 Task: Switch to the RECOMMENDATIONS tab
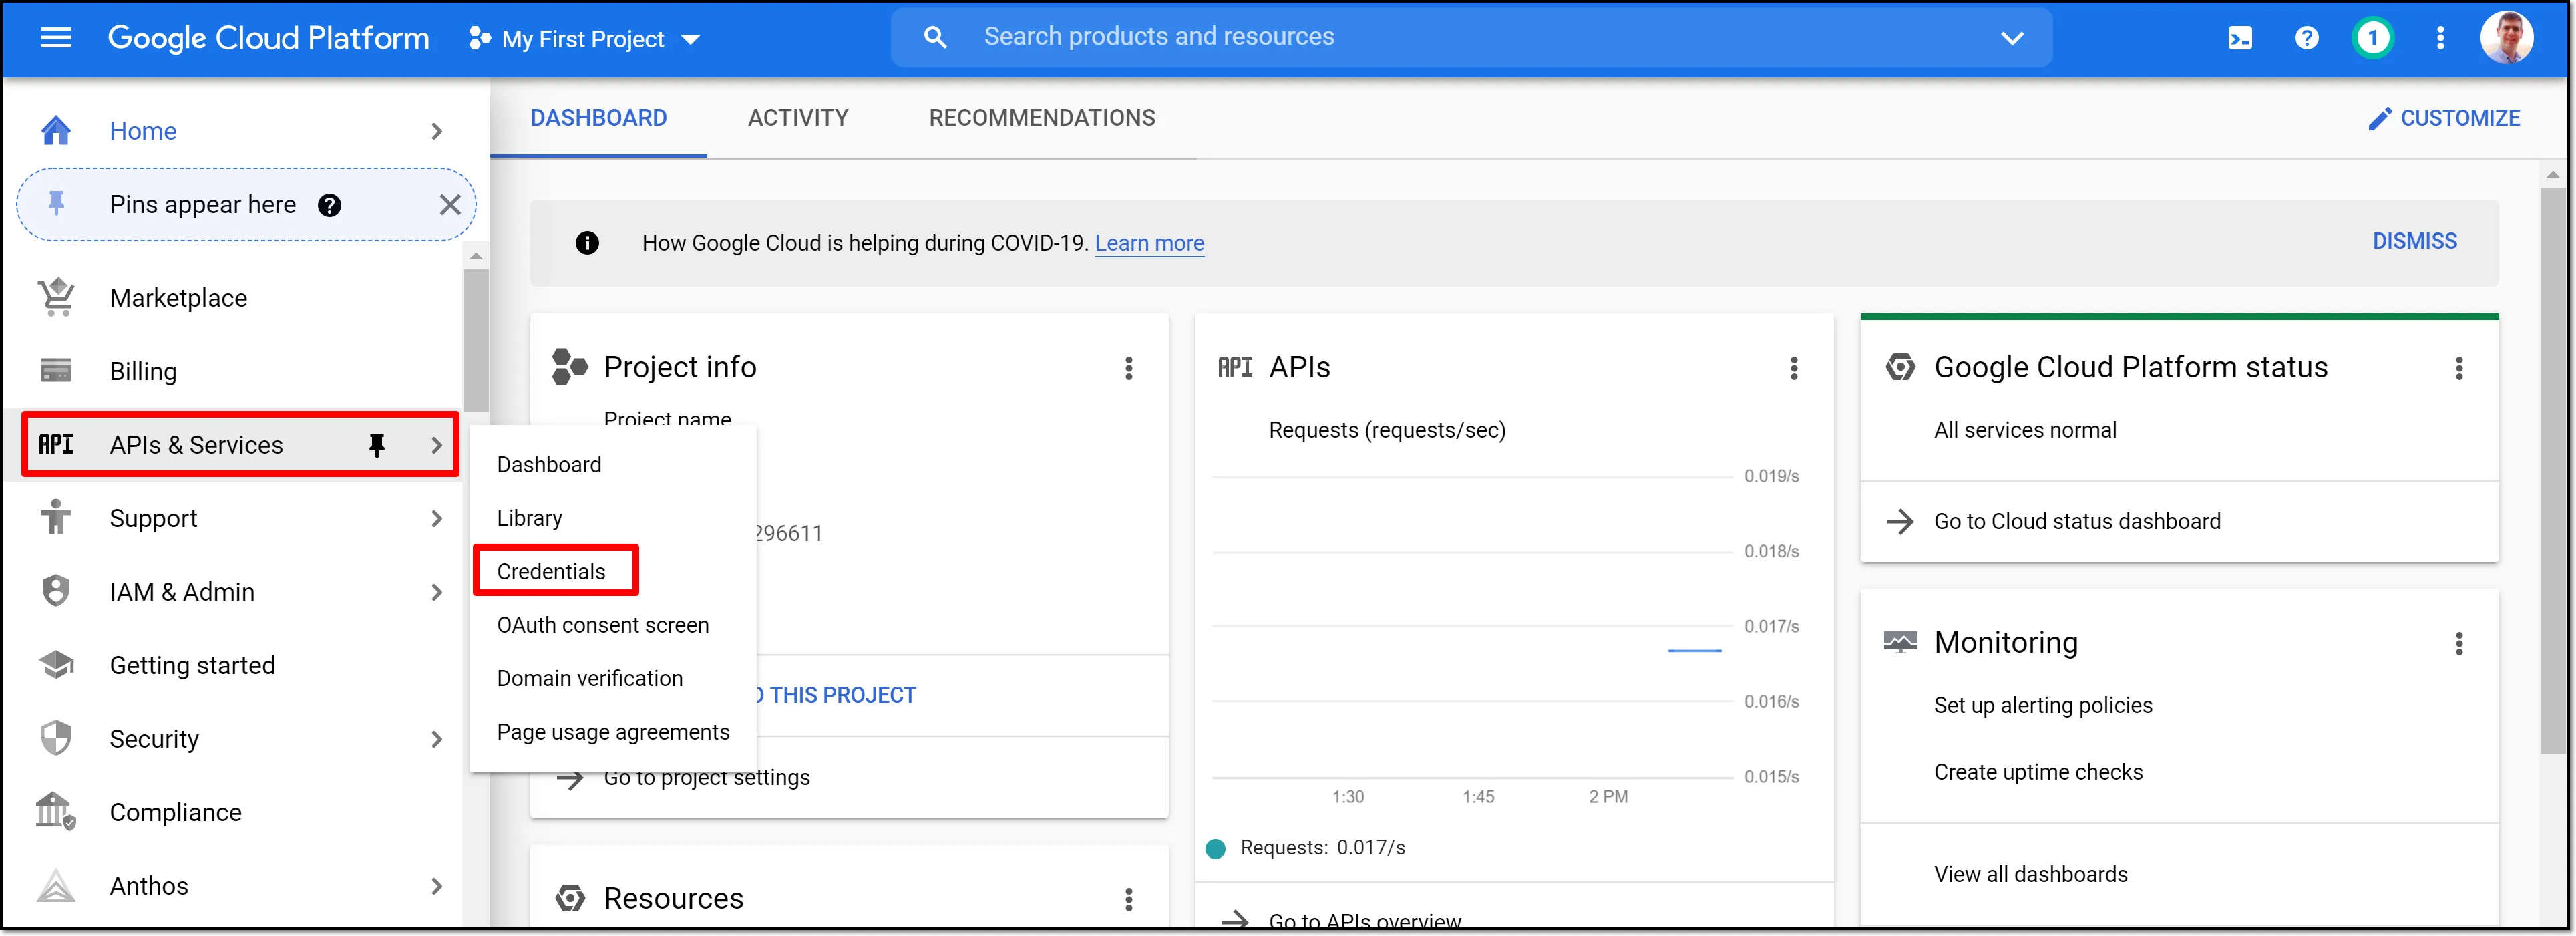point(1042,118)
